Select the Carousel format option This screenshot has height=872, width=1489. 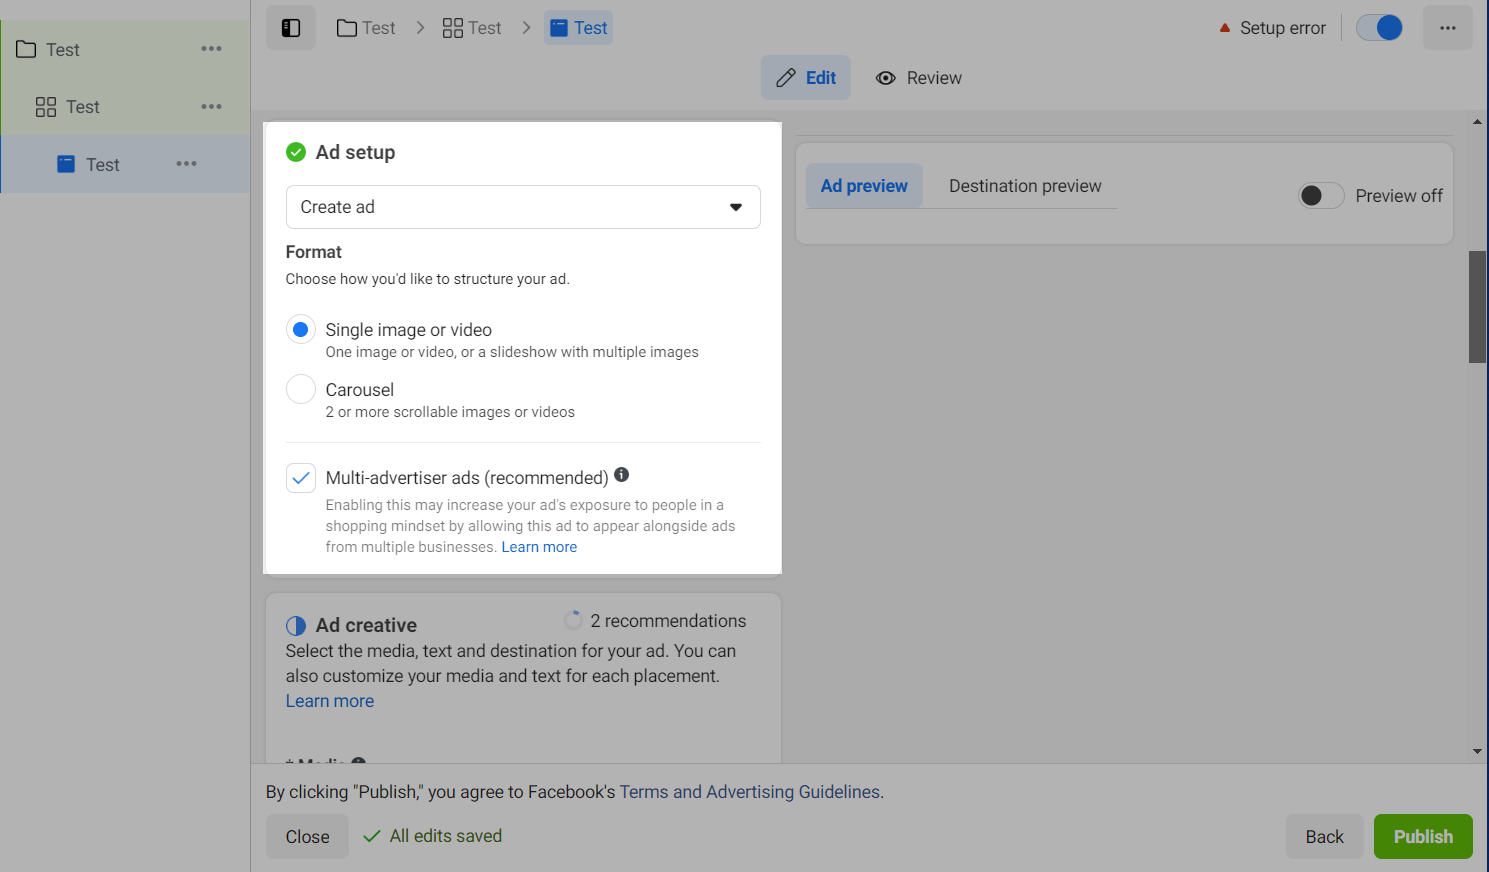coord(301,389)
